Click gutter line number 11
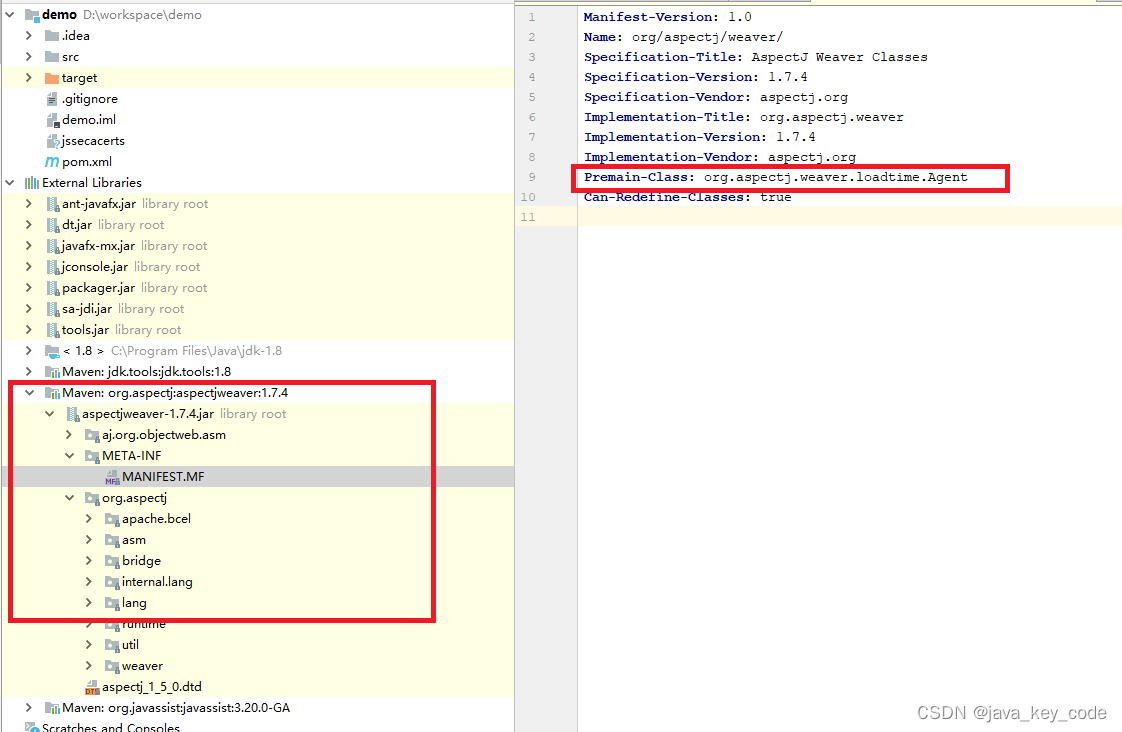1122x732 pixels. (x=528, y=217)
